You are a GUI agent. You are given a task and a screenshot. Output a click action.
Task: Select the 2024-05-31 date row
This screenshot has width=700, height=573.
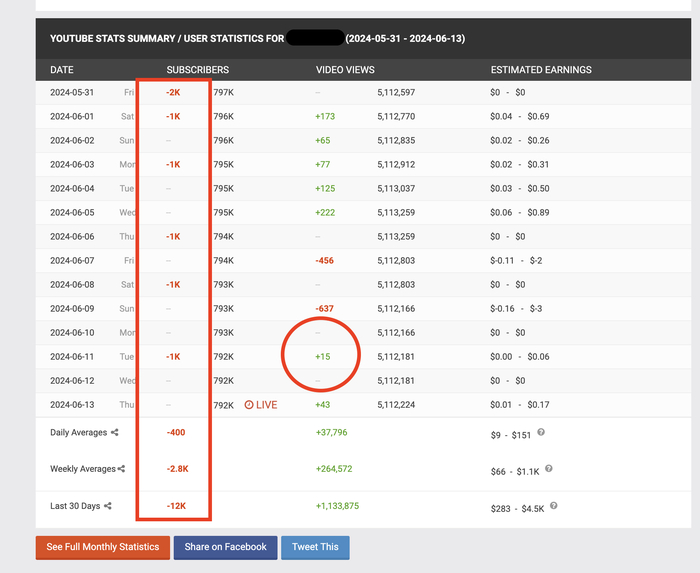[x=363, y=92]
